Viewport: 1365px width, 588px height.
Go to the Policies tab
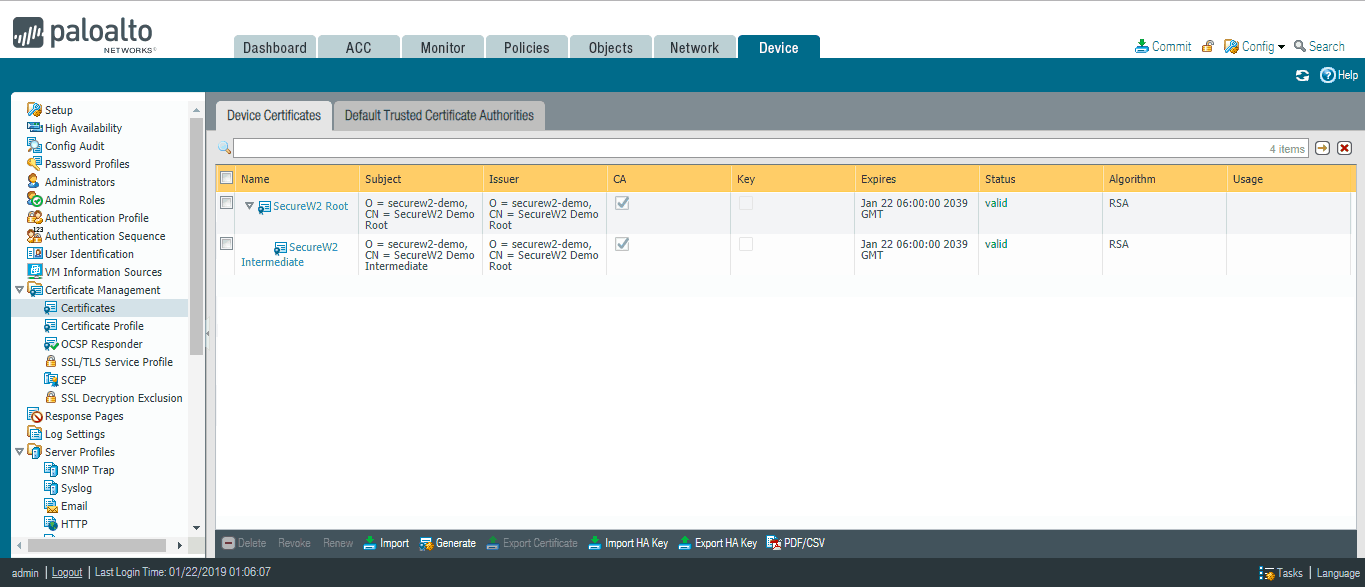[527, 47]
